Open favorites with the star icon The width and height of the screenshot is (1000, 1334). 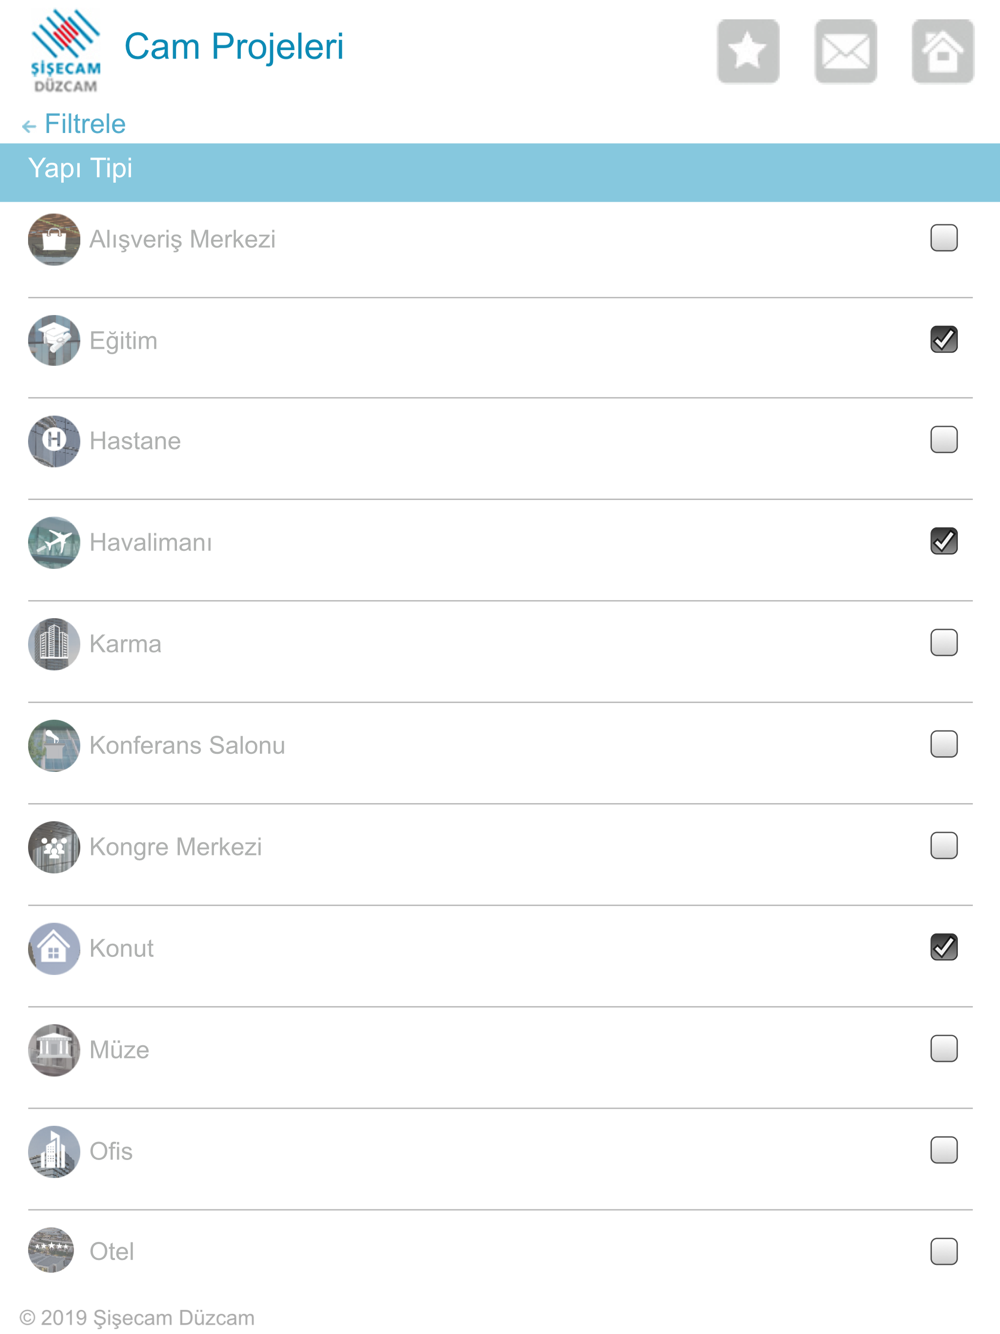pos(748,51)
